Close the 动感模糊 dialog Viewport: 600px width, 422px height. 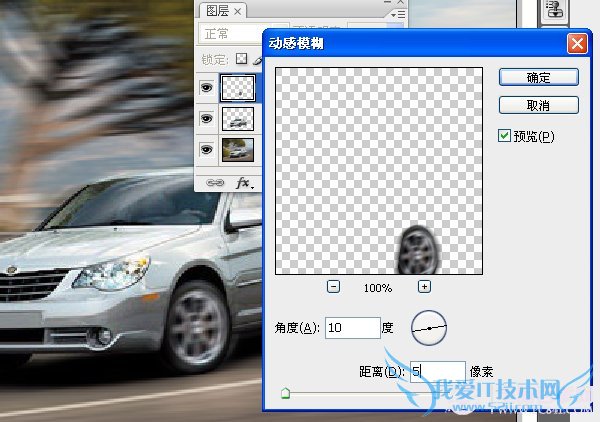[x=577, y=44]
